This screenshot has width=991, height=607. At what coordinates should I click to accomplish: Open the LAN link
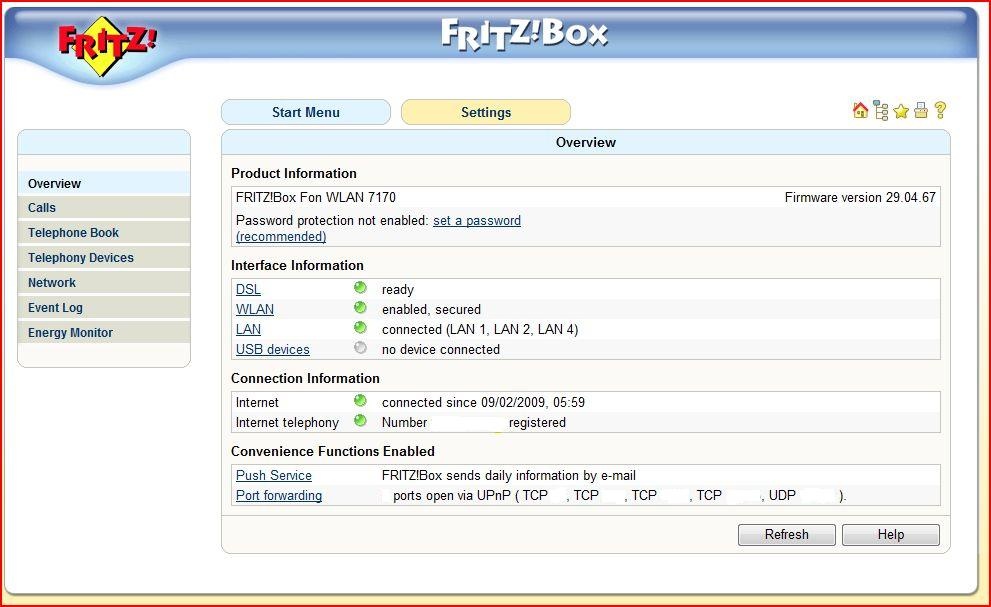(248, 329)
